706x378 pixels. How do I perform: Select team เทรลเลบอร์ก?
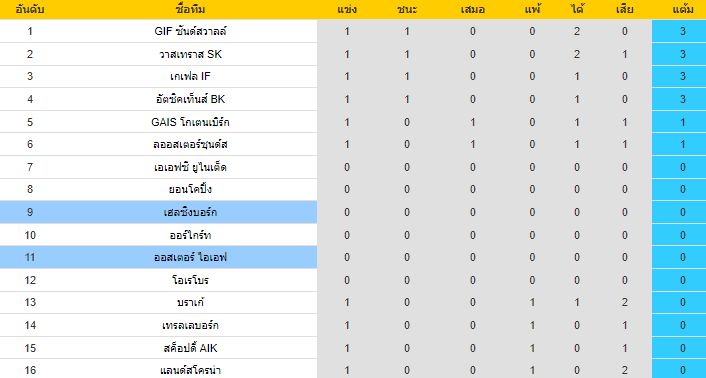pos(190,325)
